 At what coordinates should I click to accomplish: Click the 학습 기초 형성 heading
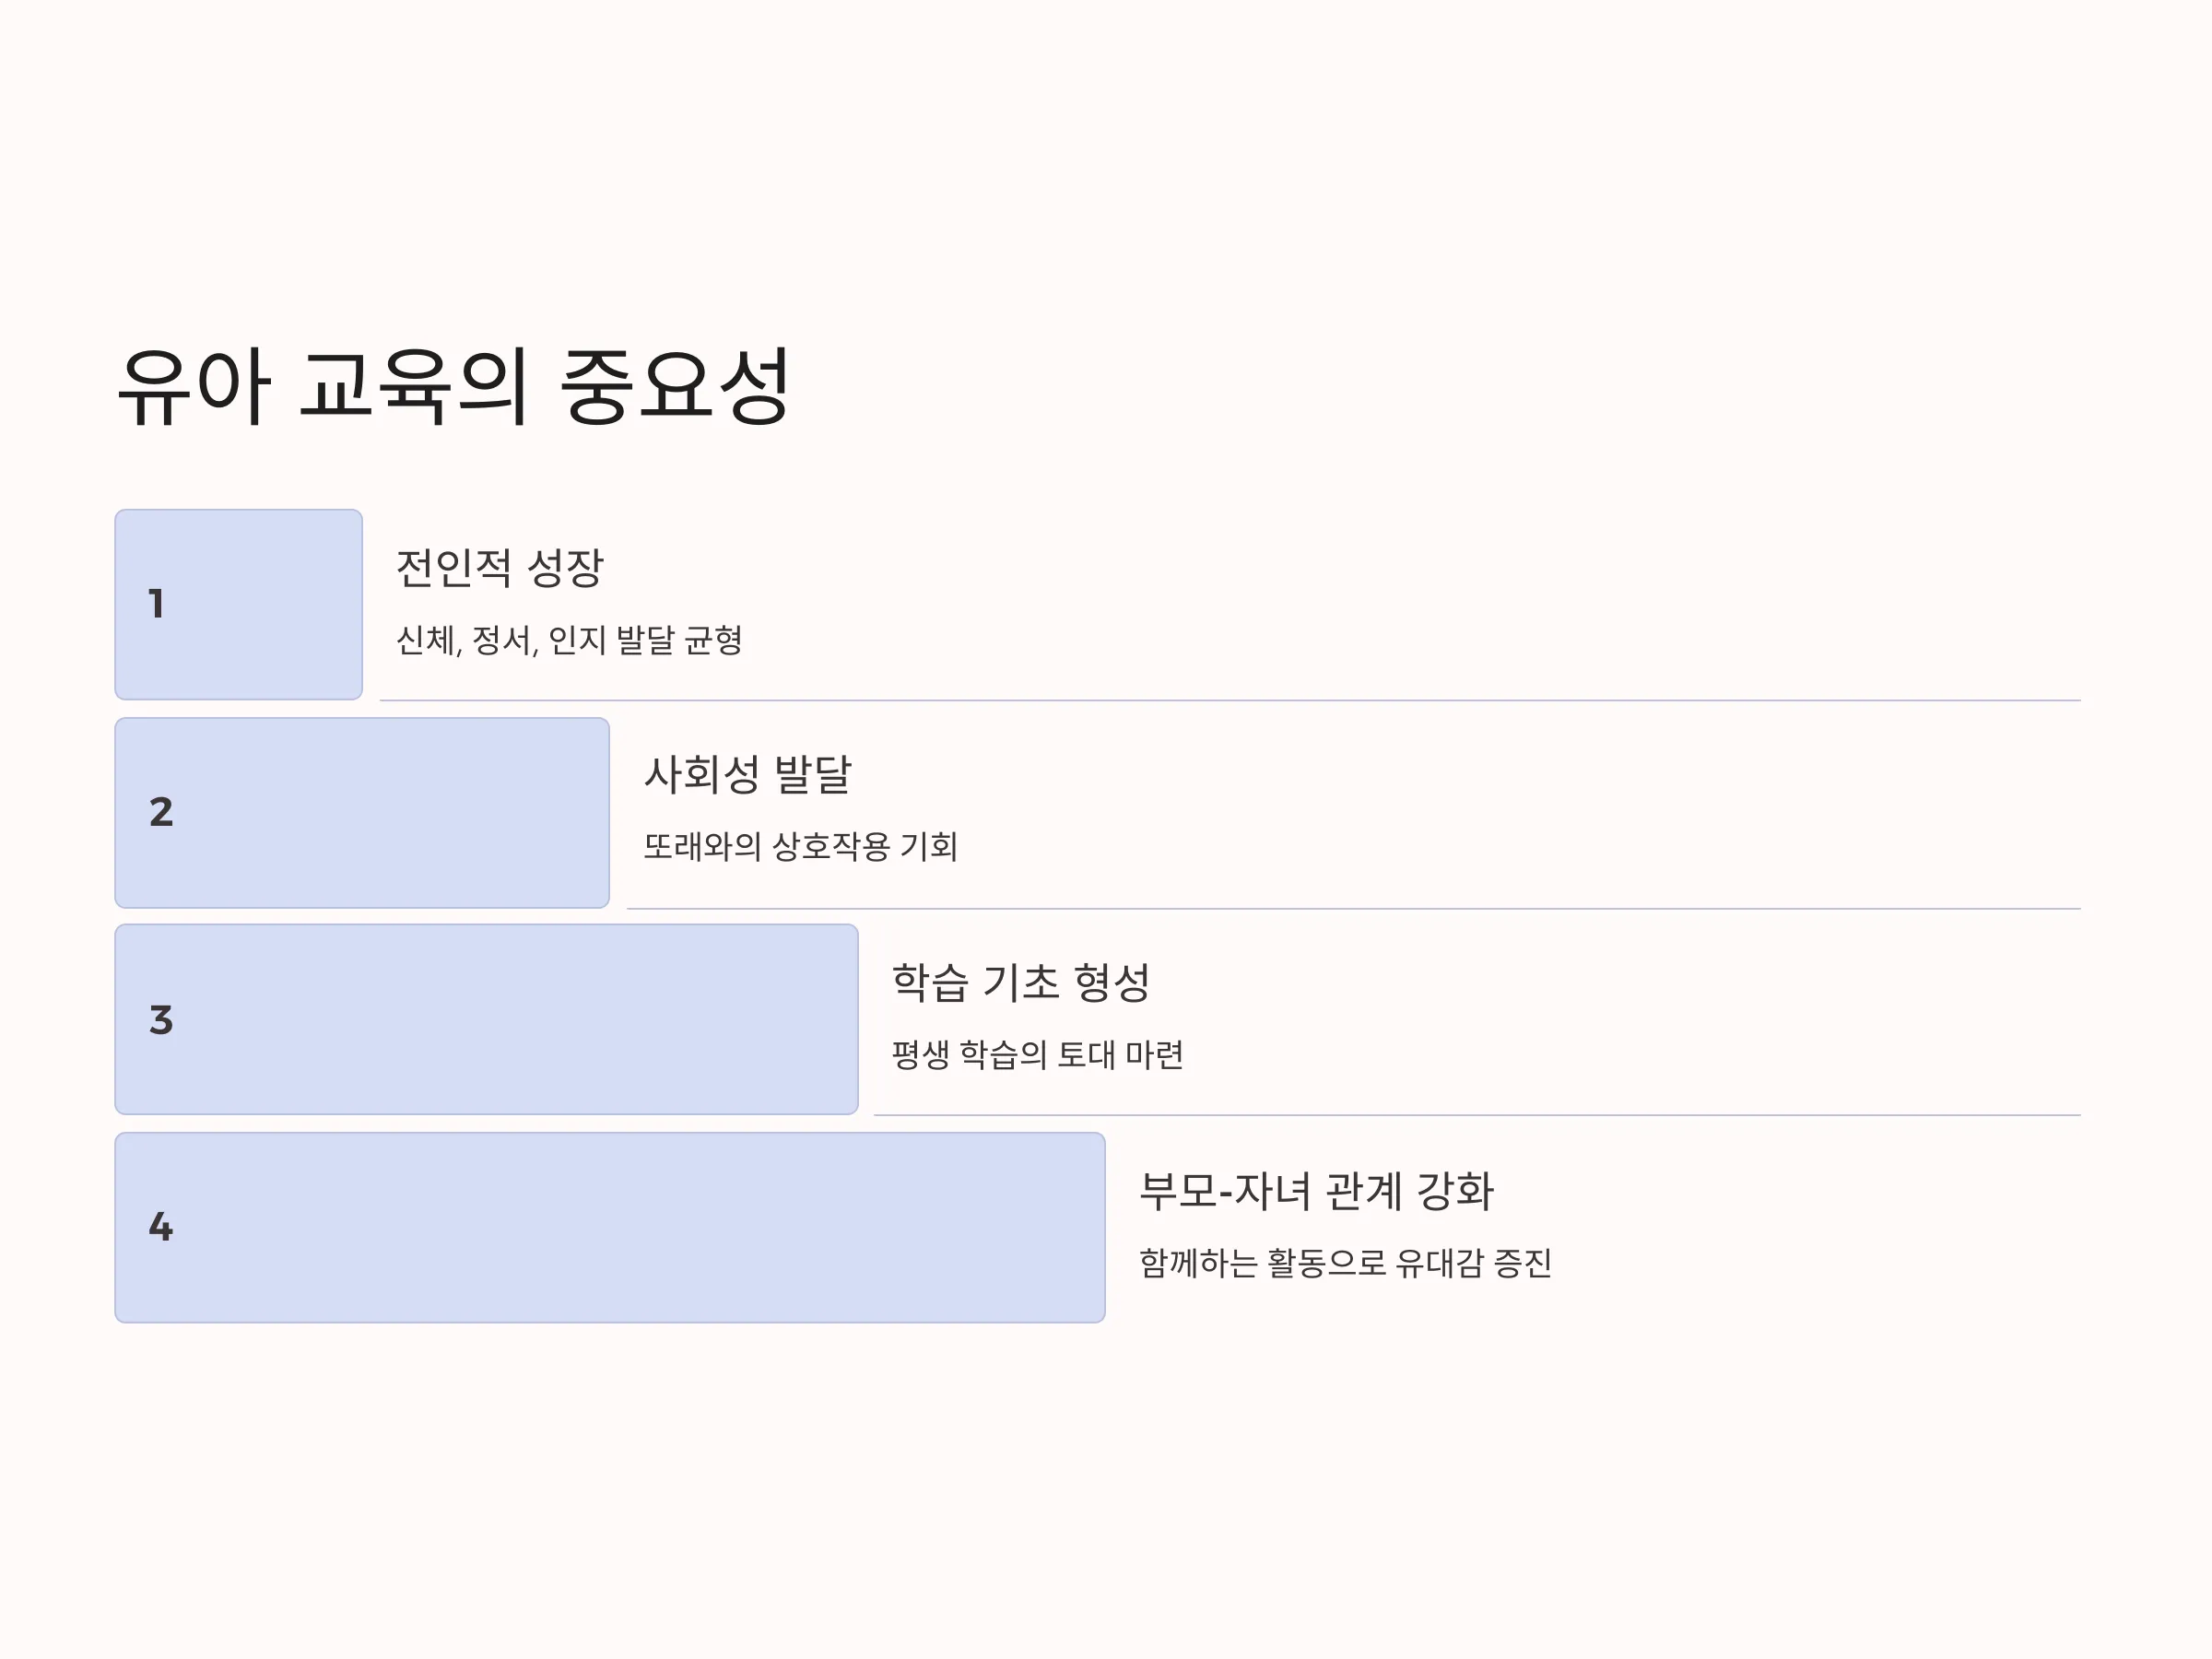point(1021,983)
